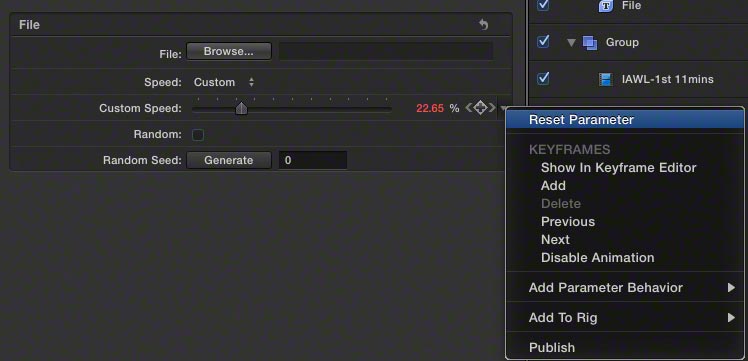Viewport: 748px width, 361px height.
Task: Click the 22.65 Custom Speed value
Action: 430,108
